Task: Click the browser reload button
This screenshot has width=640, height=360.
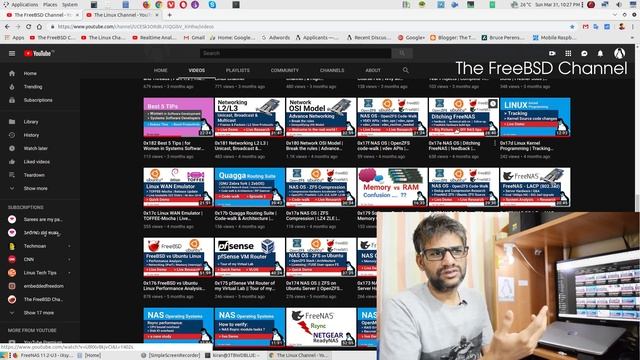Action: (x=29, y=27)
